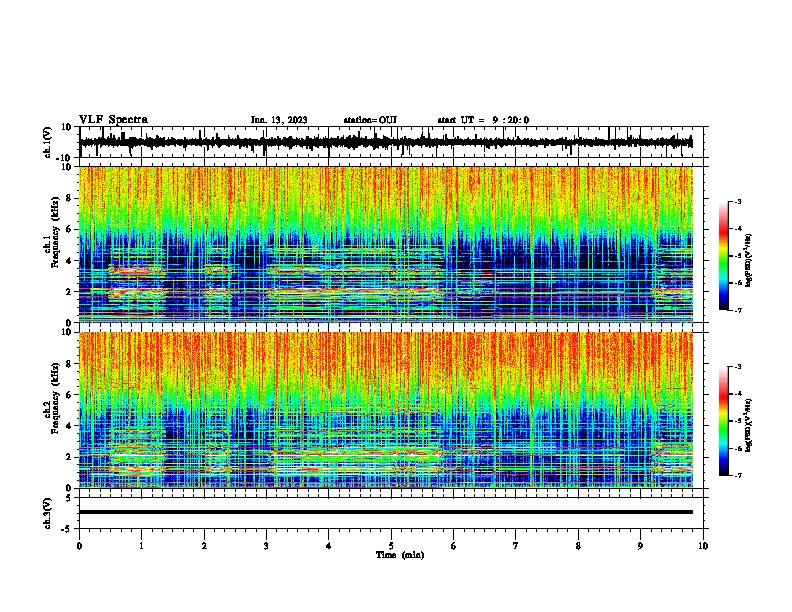Click time axis tick label "8"
Image resolution: width=792 pixels, height=612 pixels.
coord(578,546)
